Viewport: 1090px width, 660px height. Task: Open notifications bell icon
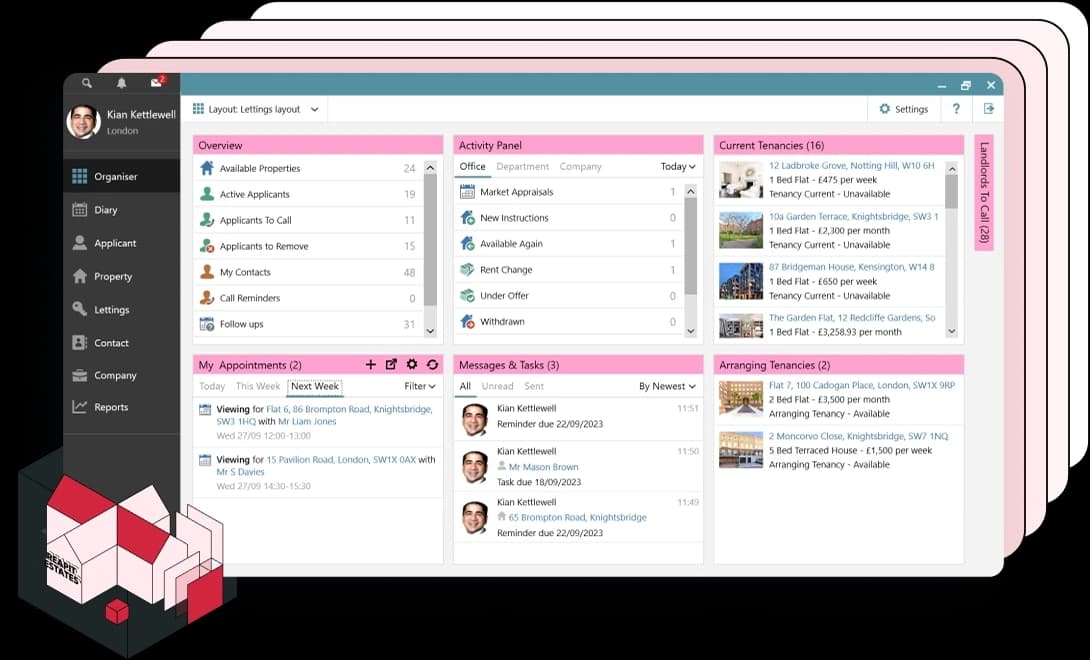point(122,83)
